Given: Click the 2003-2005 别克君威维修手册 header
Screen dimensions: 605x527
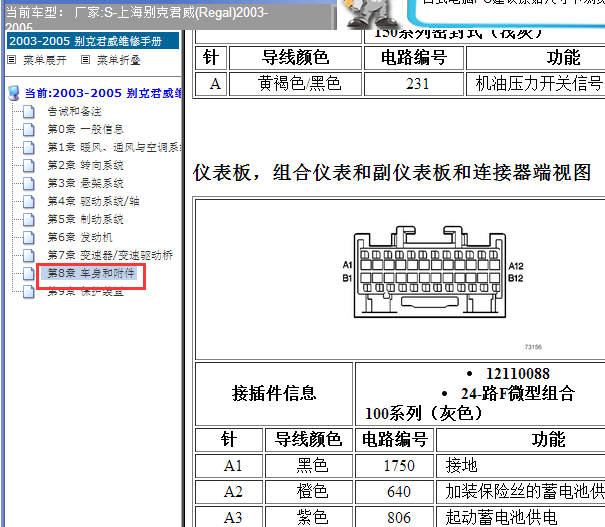Looking at the screenshot, I should tap(93, 41).
